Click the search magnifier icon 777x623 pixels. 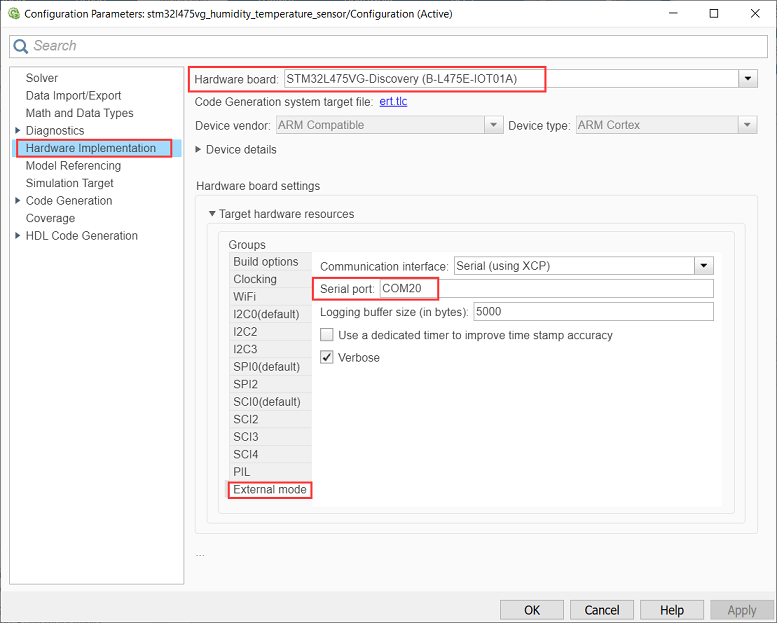coord(21,46)
